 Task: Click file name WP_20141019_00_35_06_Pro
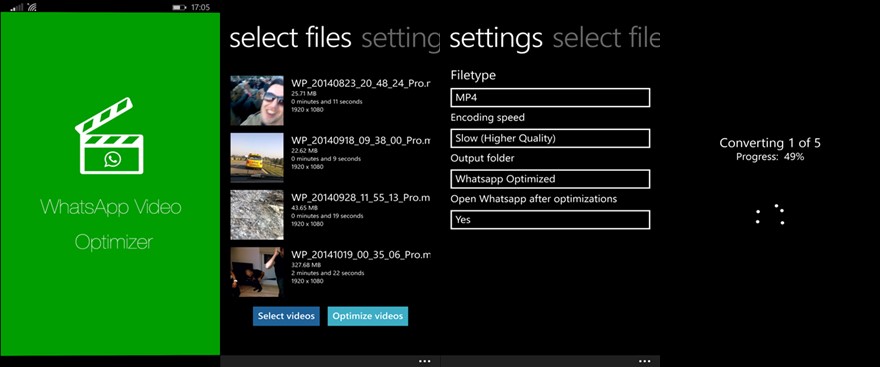click(x=361, y=255)
